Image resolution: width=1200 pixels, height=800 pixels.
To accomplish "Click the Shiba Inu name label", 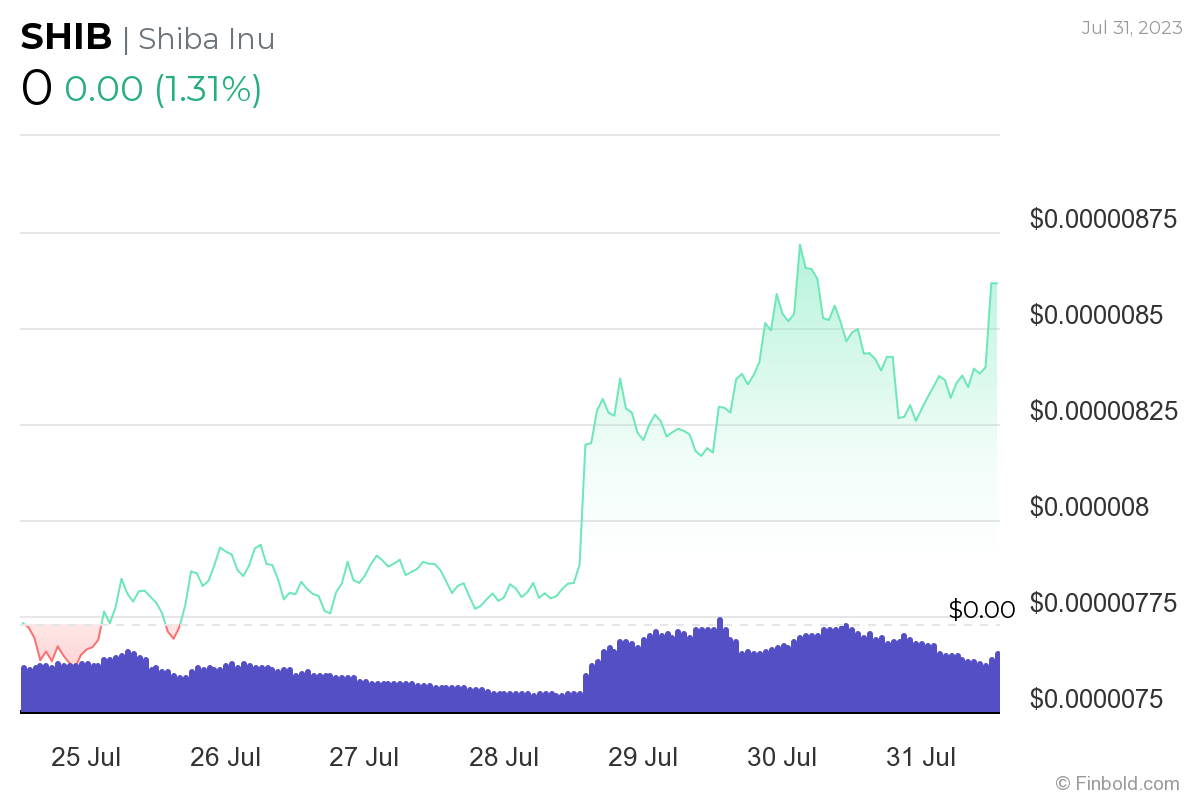I will tap(206, 39).
